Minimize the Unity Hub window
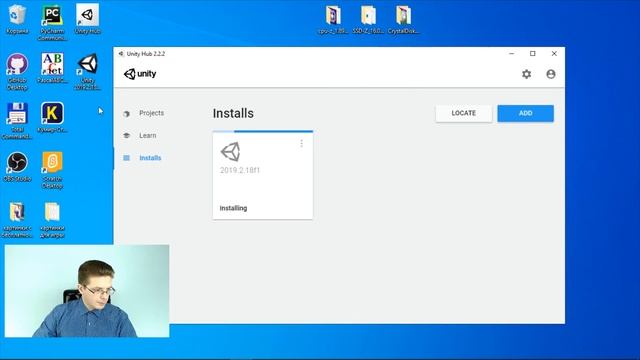The image size is (640, 360). [511, 53]
